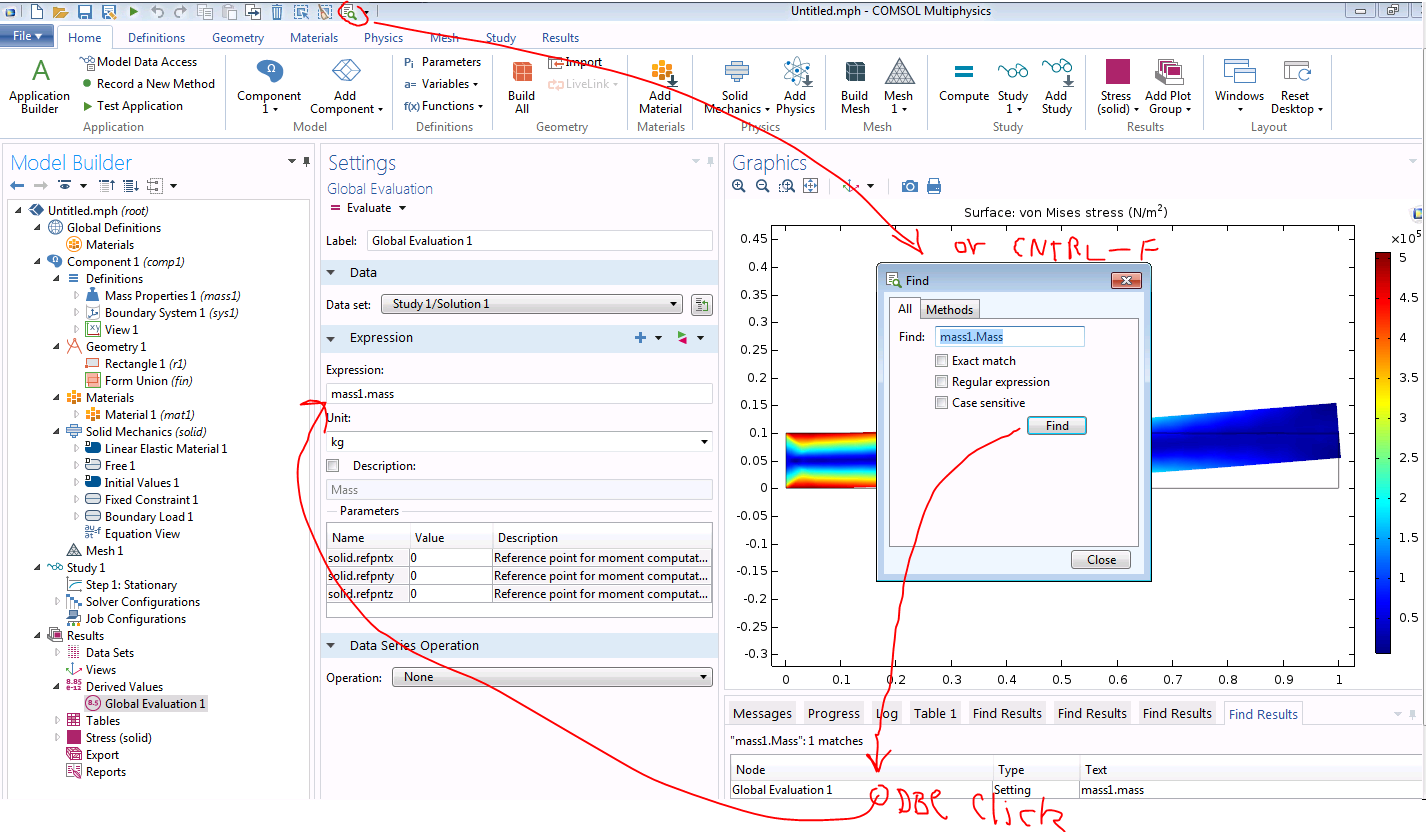This screenshot has height=832, width=1426.
Task: Click the color legend bar
Action: point(1383,452)
